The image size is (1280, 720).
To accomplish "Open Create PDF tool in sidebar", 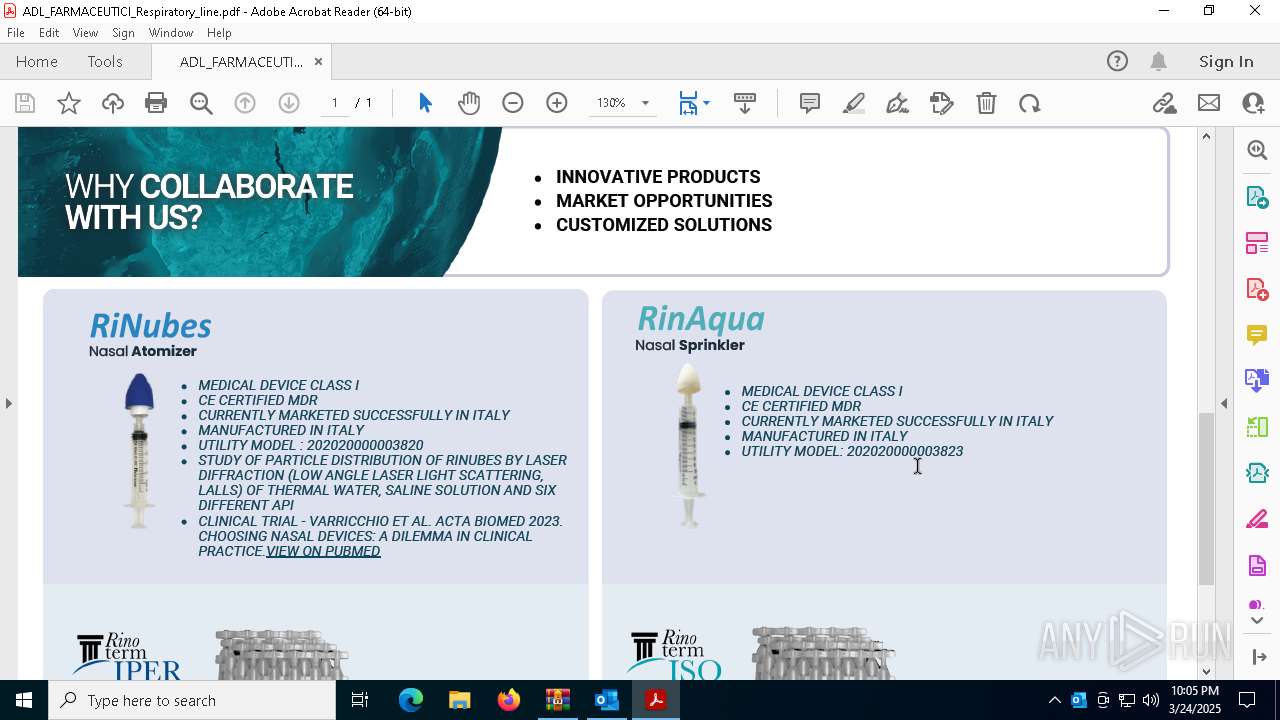I will (x=1257, y=289).
